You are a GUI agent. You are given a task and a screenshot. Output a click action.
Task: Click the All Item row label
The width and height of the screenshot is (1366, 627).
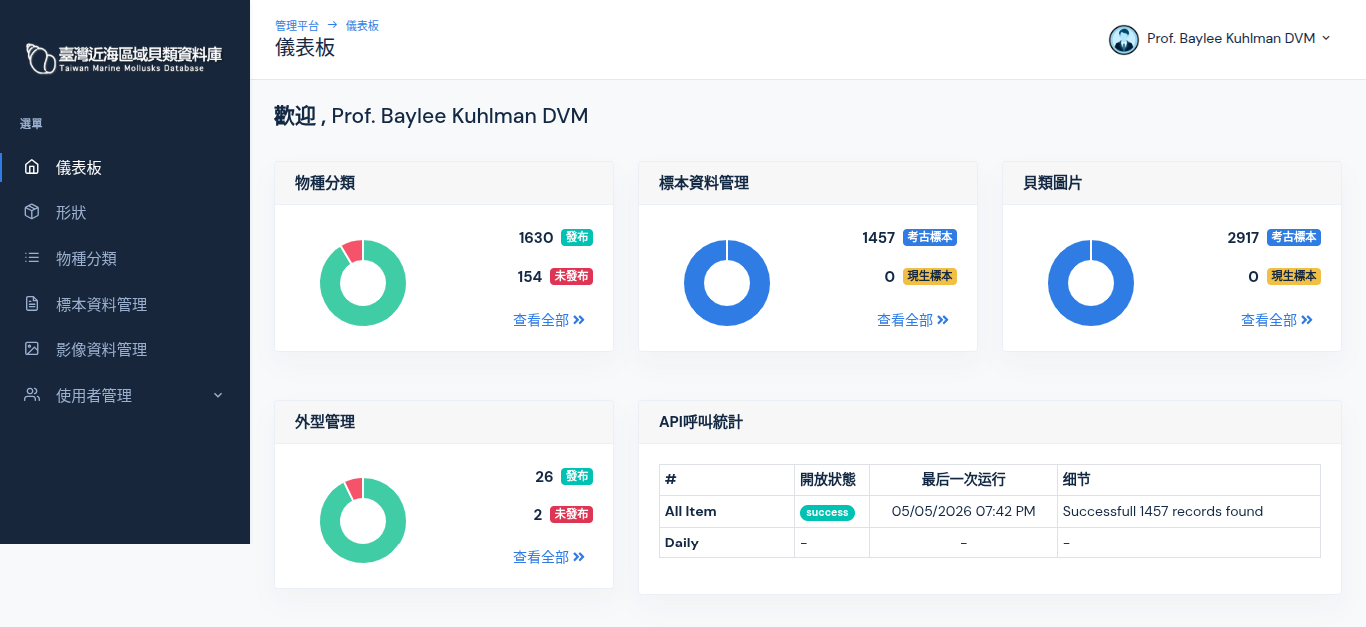coord(691,511)
